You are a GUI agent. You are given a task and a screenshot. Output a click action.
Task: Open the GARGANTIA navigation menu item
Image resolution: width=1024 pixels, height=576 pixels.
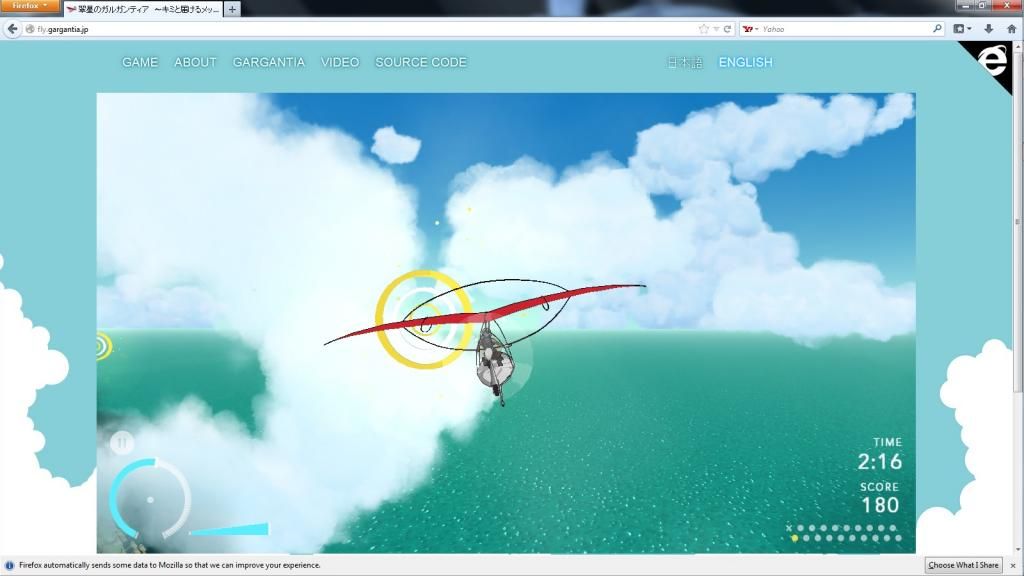click(269, 62)
